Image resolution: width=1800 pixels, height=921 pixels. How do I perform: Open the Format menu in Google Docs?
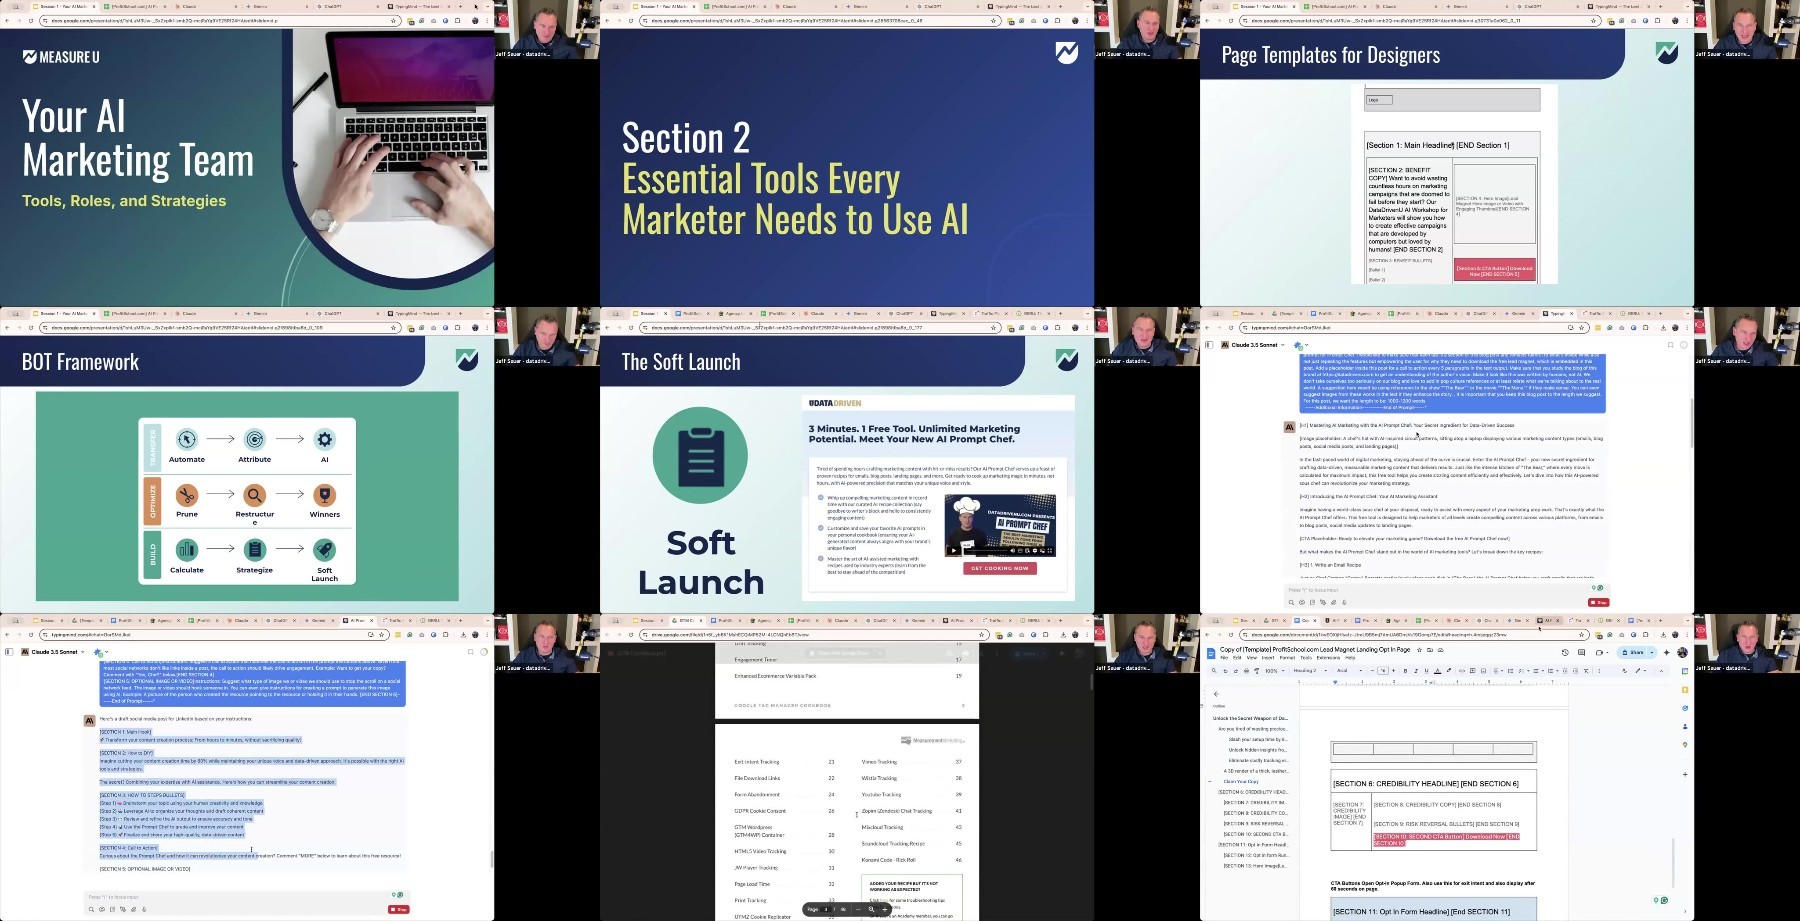pyautogui.click(x=1287, y=657)
